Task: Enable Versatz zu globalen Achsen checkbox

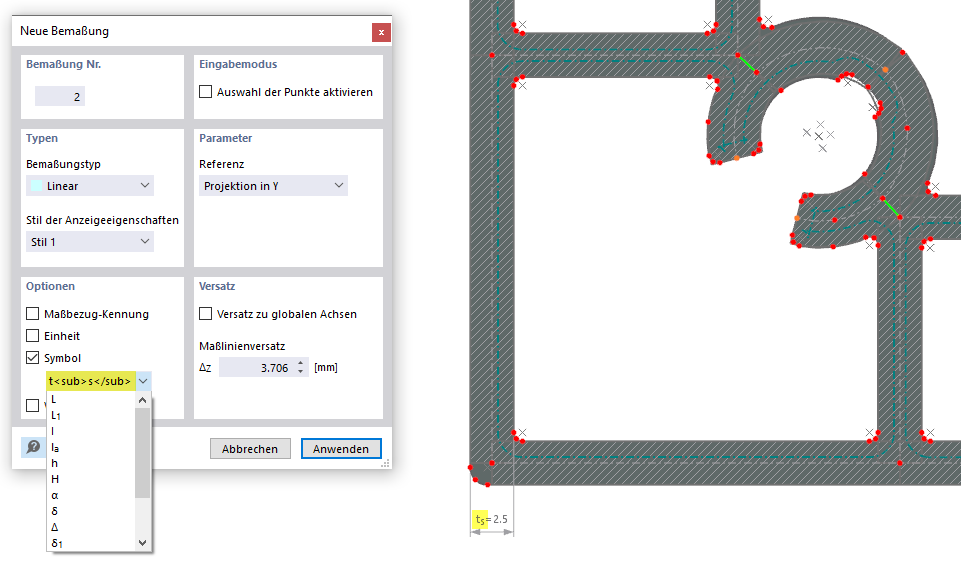Action: coord(205,314)
